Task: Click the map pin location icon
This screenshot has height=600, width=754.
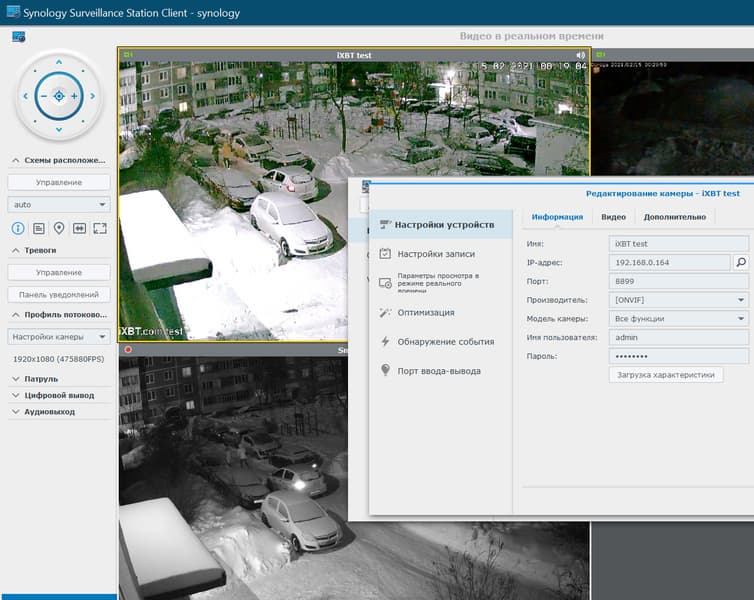Action: click(59, 228)
